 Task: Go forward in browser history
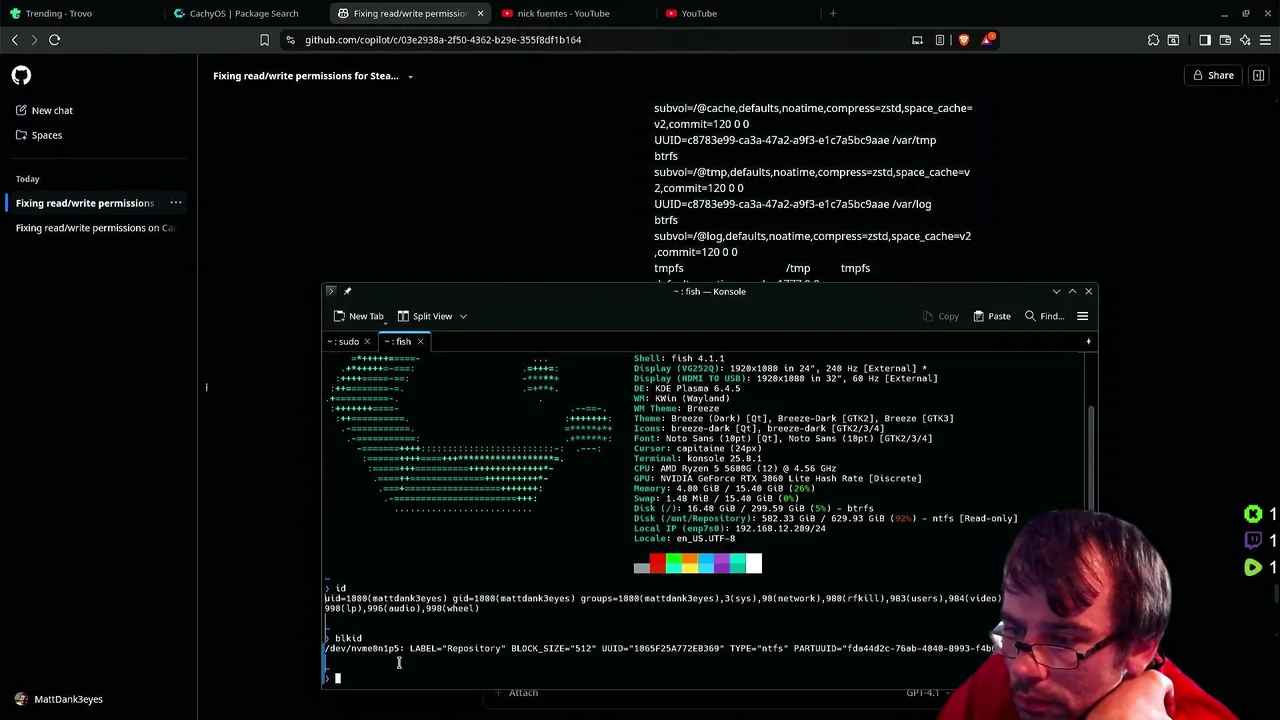click(x=34, y=40)
